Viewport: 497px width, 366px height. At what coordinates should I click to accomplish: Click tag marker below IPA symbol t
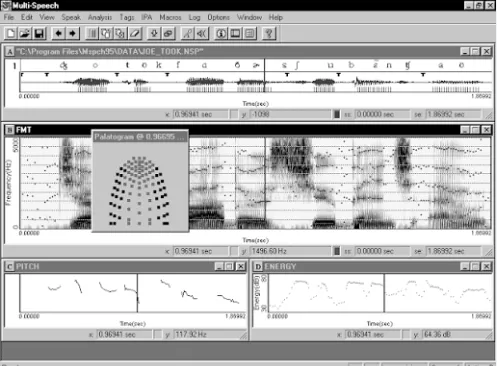117,75
